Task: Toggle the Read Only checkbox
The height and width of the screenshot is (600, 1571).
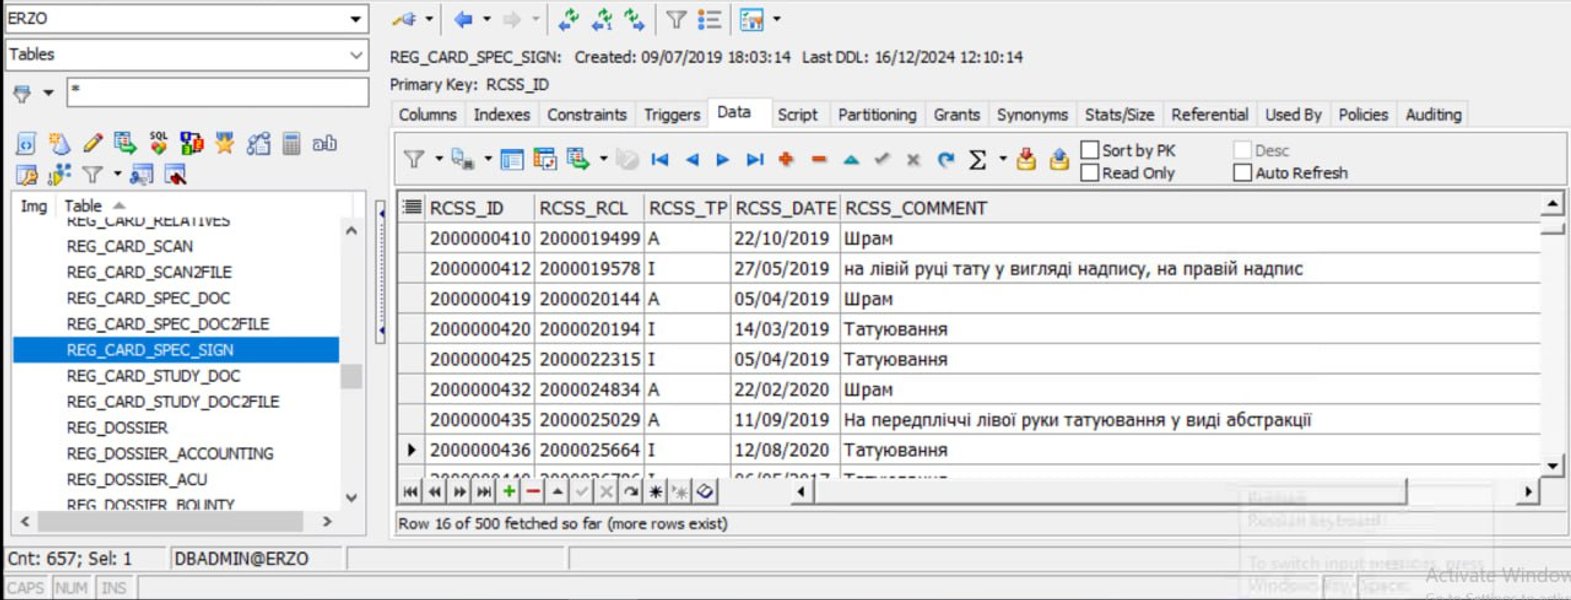Action: coord(1090,173)
